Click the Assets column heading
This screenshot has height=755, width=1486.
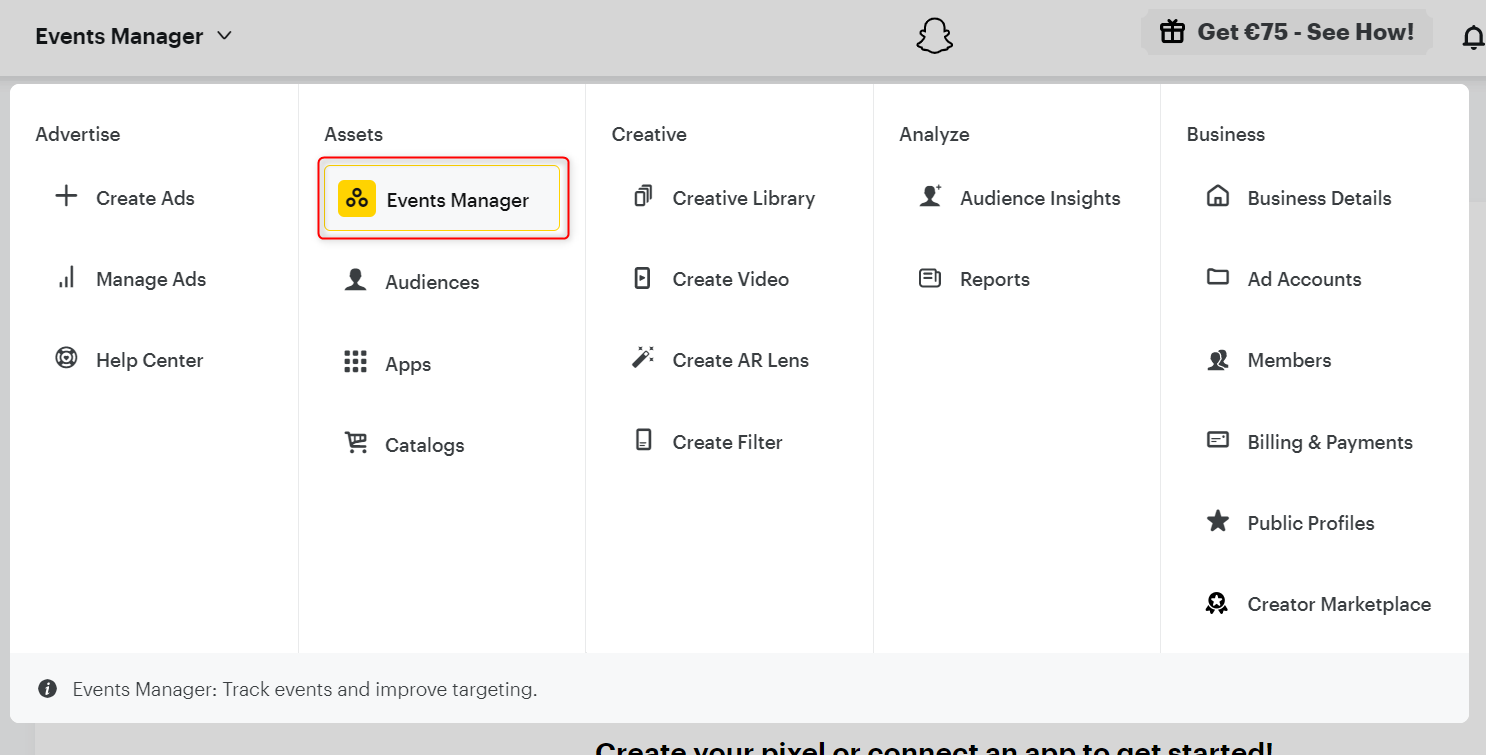click(x=353, y=134)
